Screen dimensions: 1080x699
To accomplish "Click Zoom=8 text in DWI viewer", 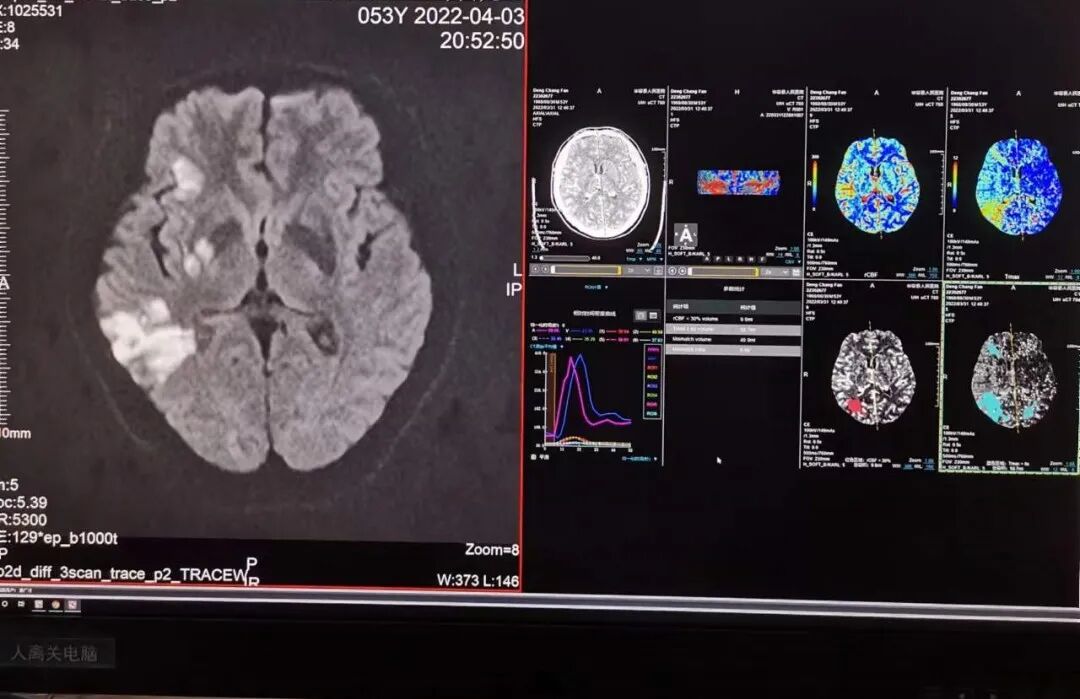I will click(x=492, y=550).
